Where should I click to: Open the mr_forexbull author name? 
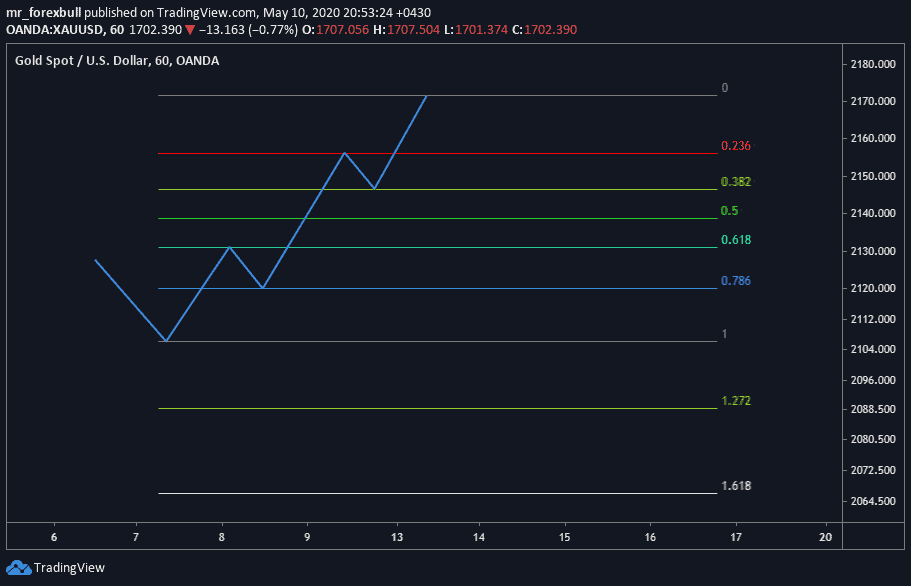44,13
